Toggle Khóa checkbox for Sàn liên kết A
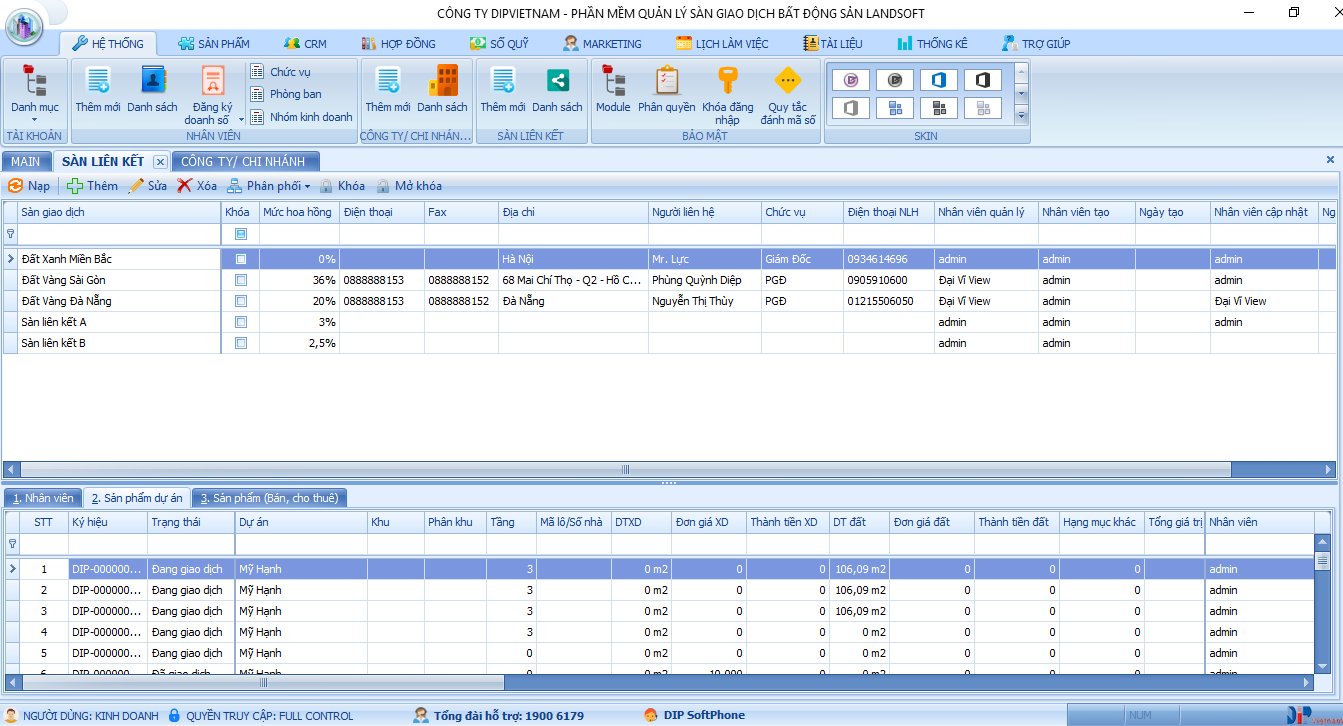 [240, 322]
